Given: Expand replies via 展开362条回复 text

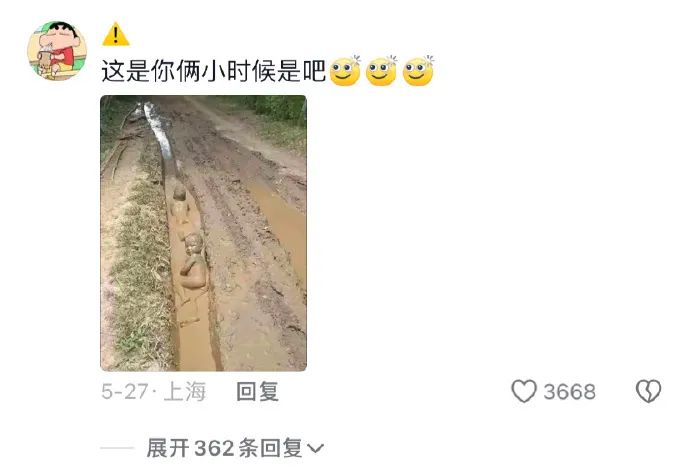Looking at the screenshot, I should pyautogui.click(x=224, y=448).
